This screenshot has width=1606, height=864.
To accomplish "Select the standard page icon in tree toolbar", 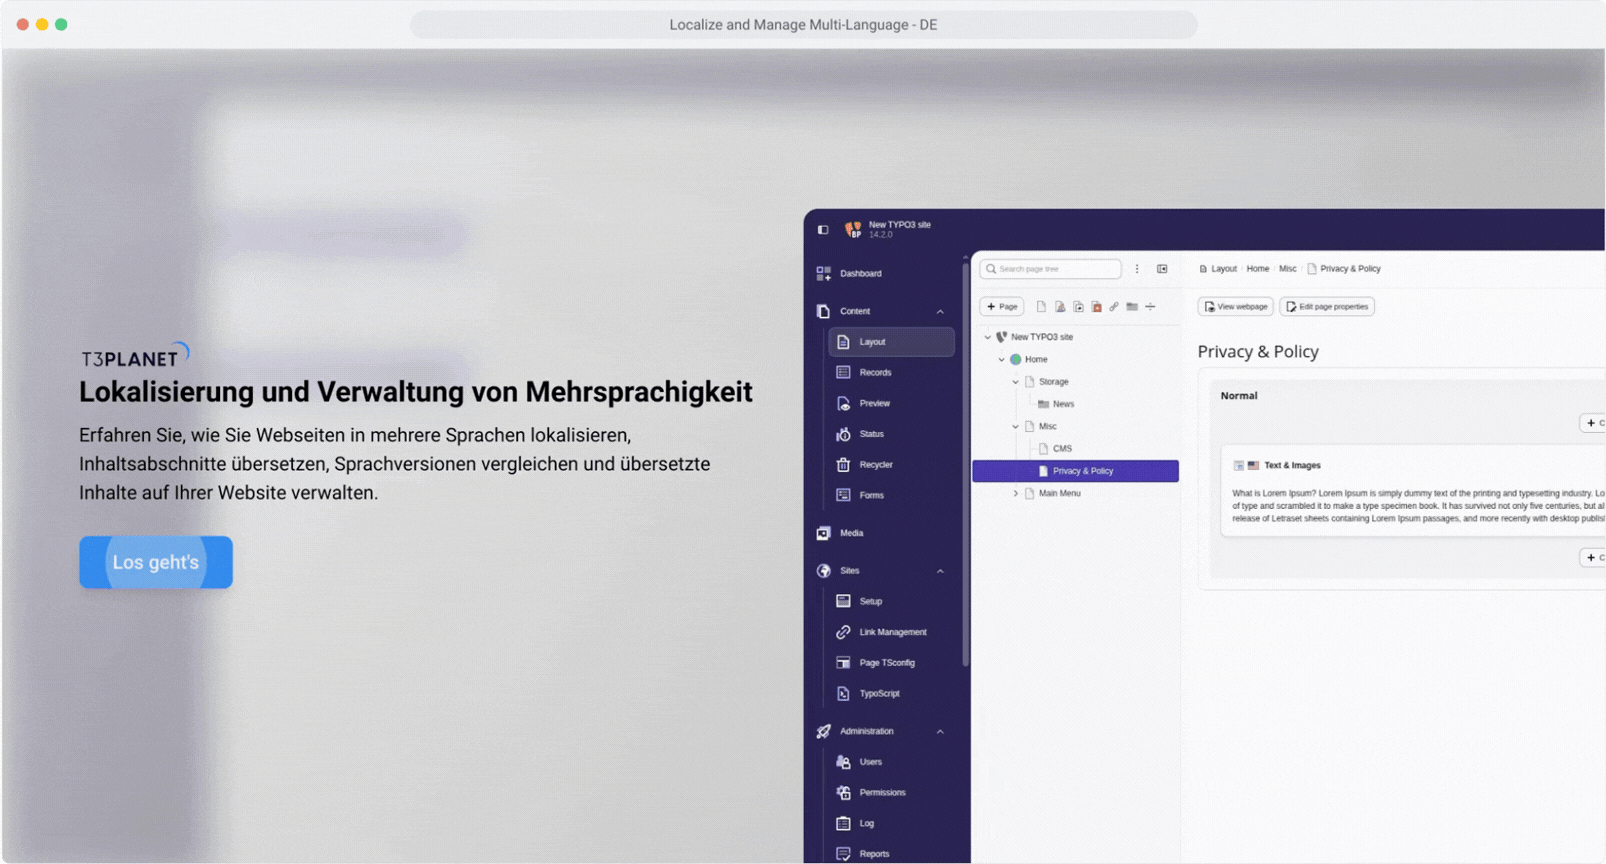I will coord(1041,307).
